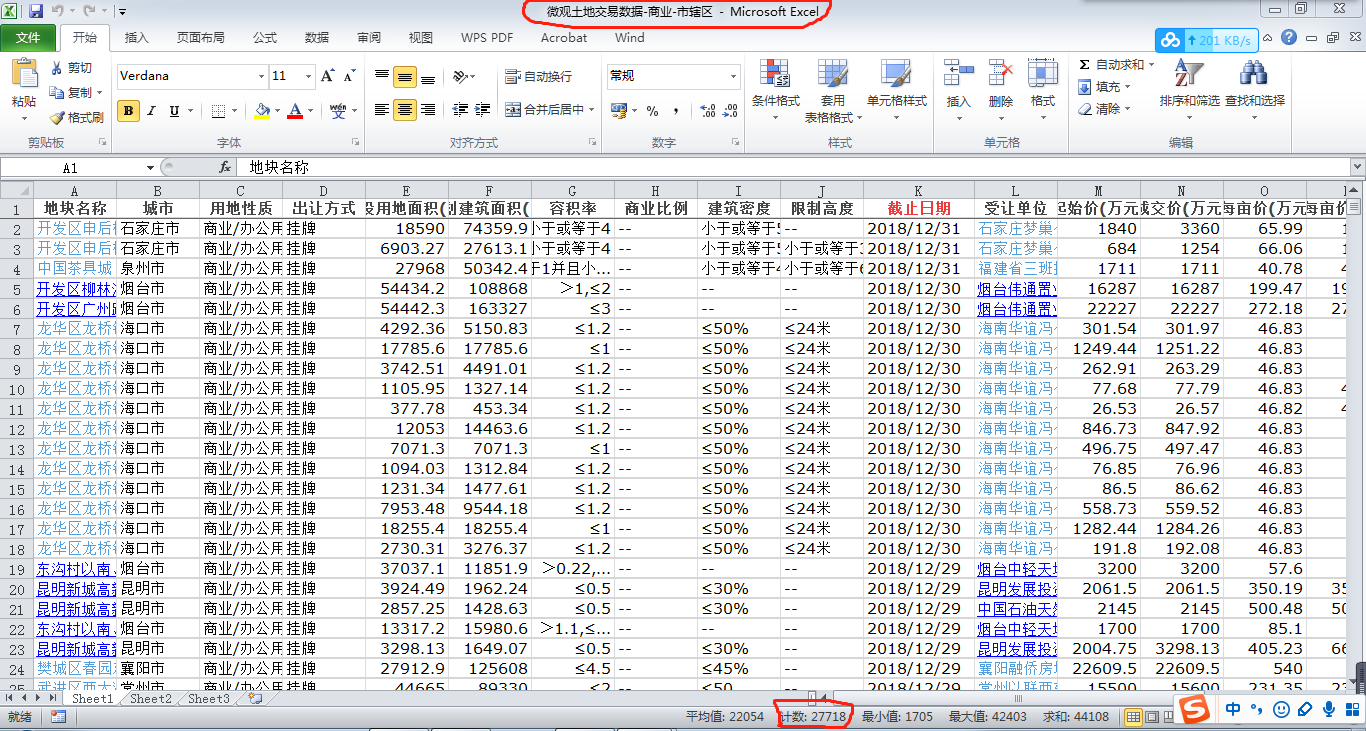1366x731 pixels.
Task: Toggle bold formatting
Action: (x=128, y=111)
